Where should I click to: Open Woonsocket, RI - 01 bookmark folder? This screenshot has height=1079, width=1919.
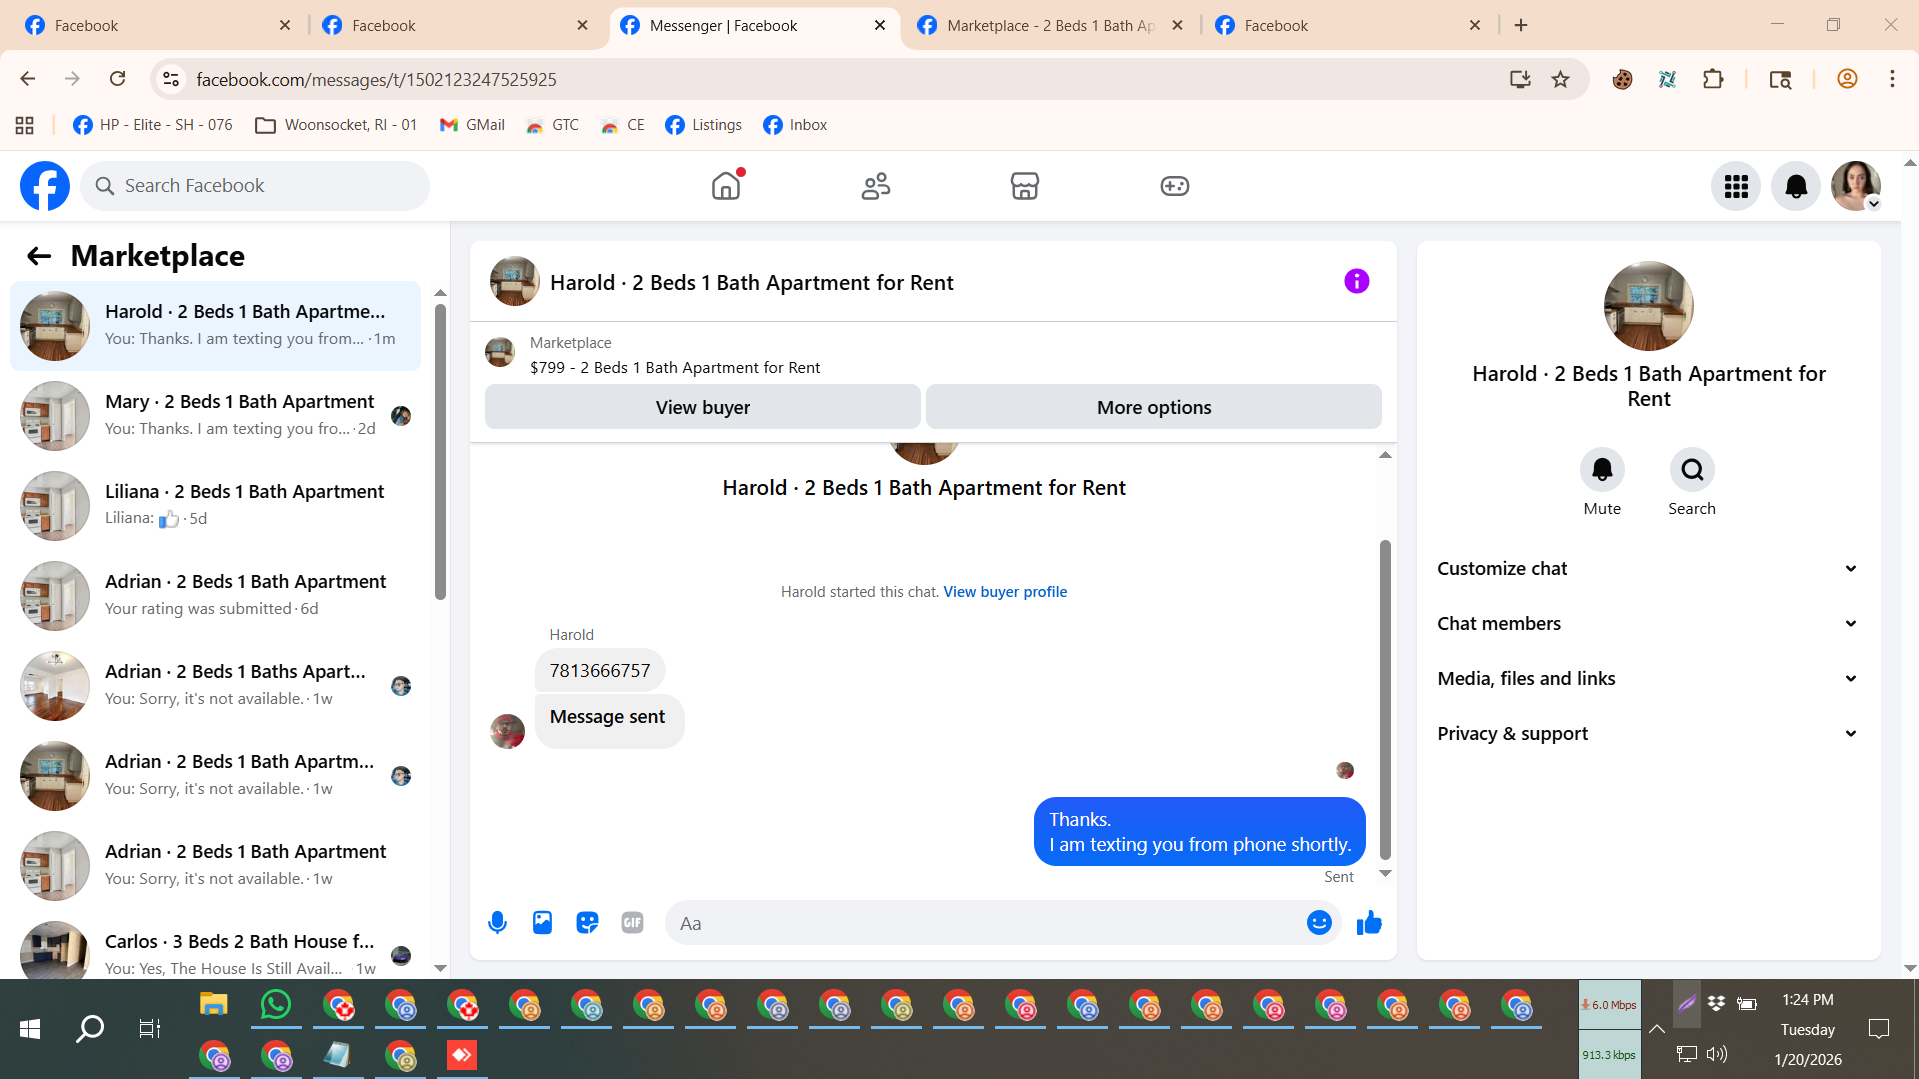(x=336, y=125)
